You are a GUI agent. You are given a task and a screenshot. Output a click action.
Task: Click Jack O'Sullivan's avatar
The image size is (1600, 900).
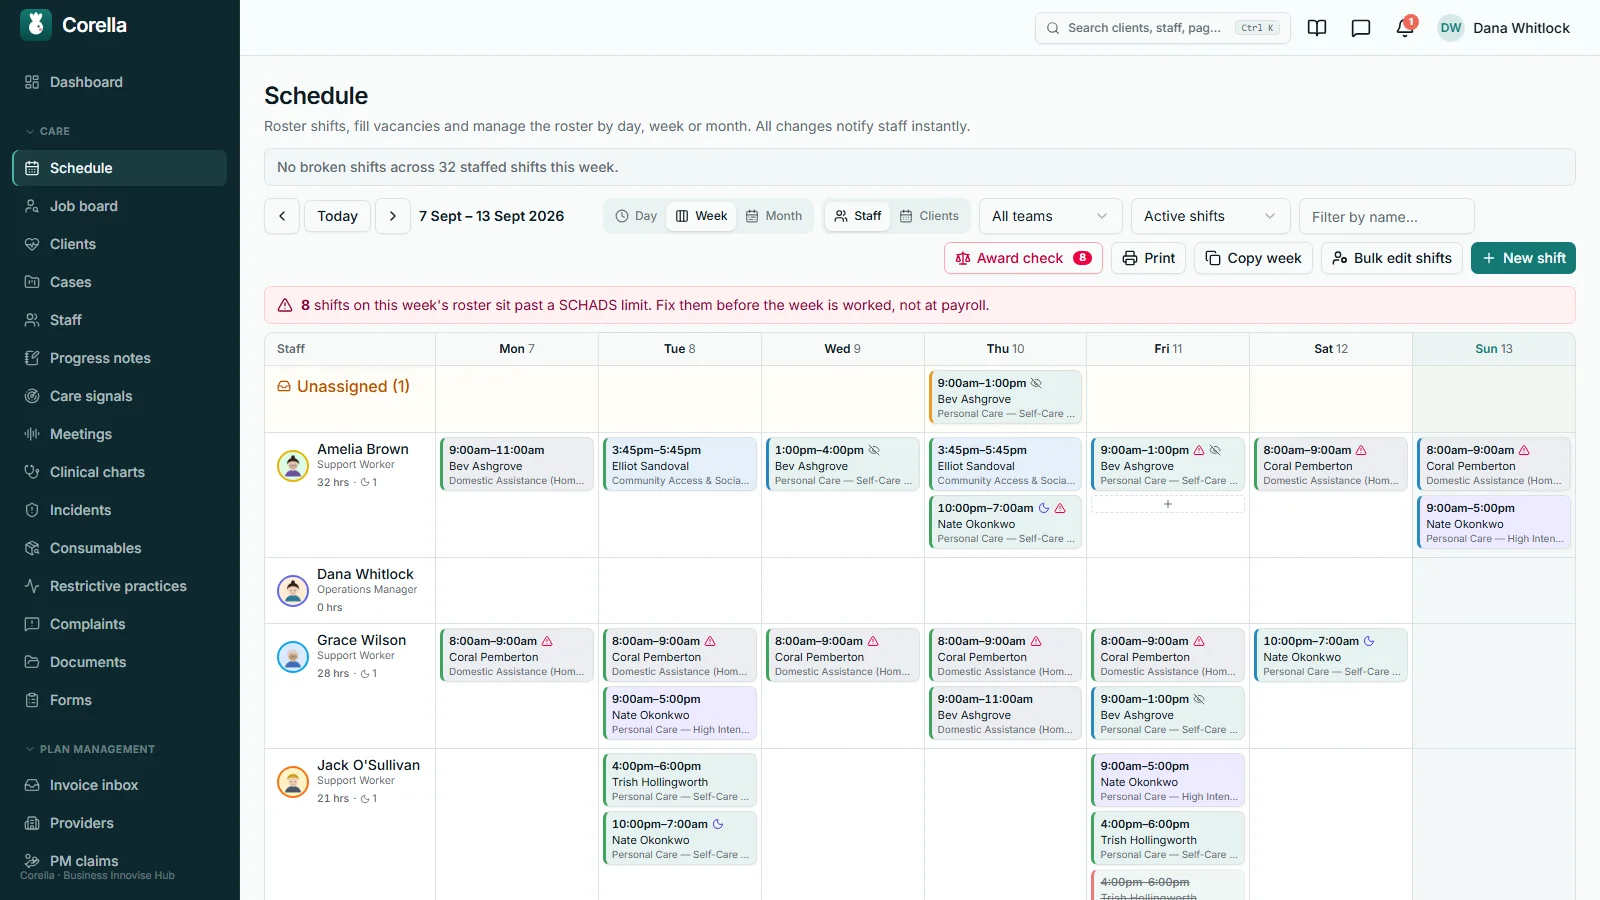point(293,782)
